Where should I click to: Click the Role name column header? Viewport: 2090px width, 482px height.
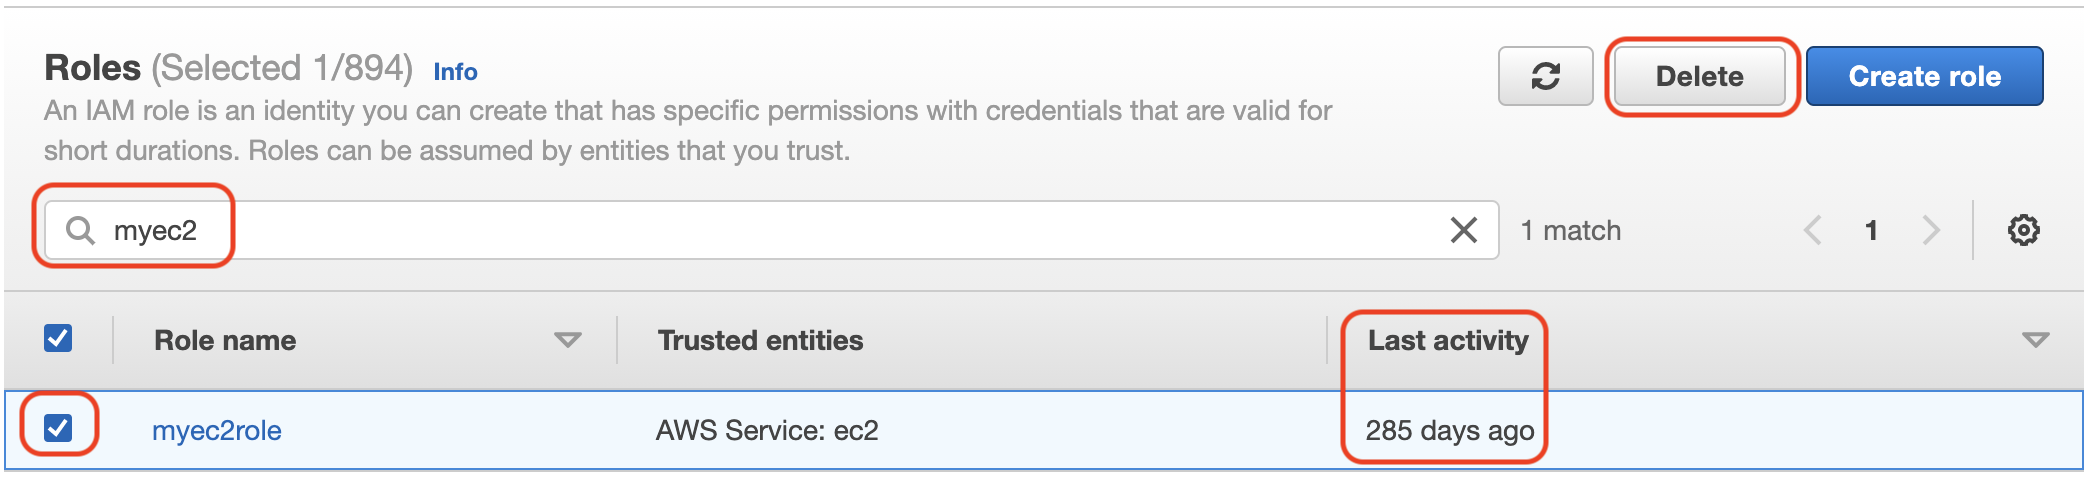click(225, 340)
